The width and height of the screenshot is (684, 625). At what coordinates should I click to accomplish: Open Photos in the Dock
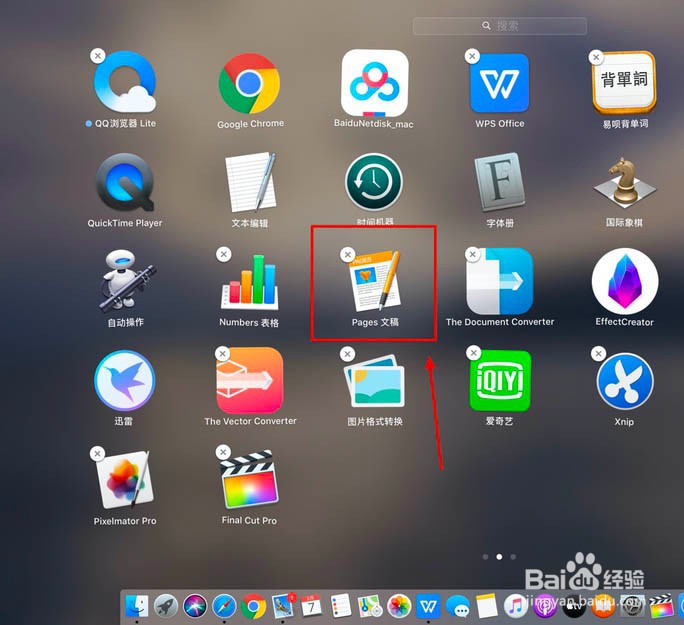[x=399, y=606]
